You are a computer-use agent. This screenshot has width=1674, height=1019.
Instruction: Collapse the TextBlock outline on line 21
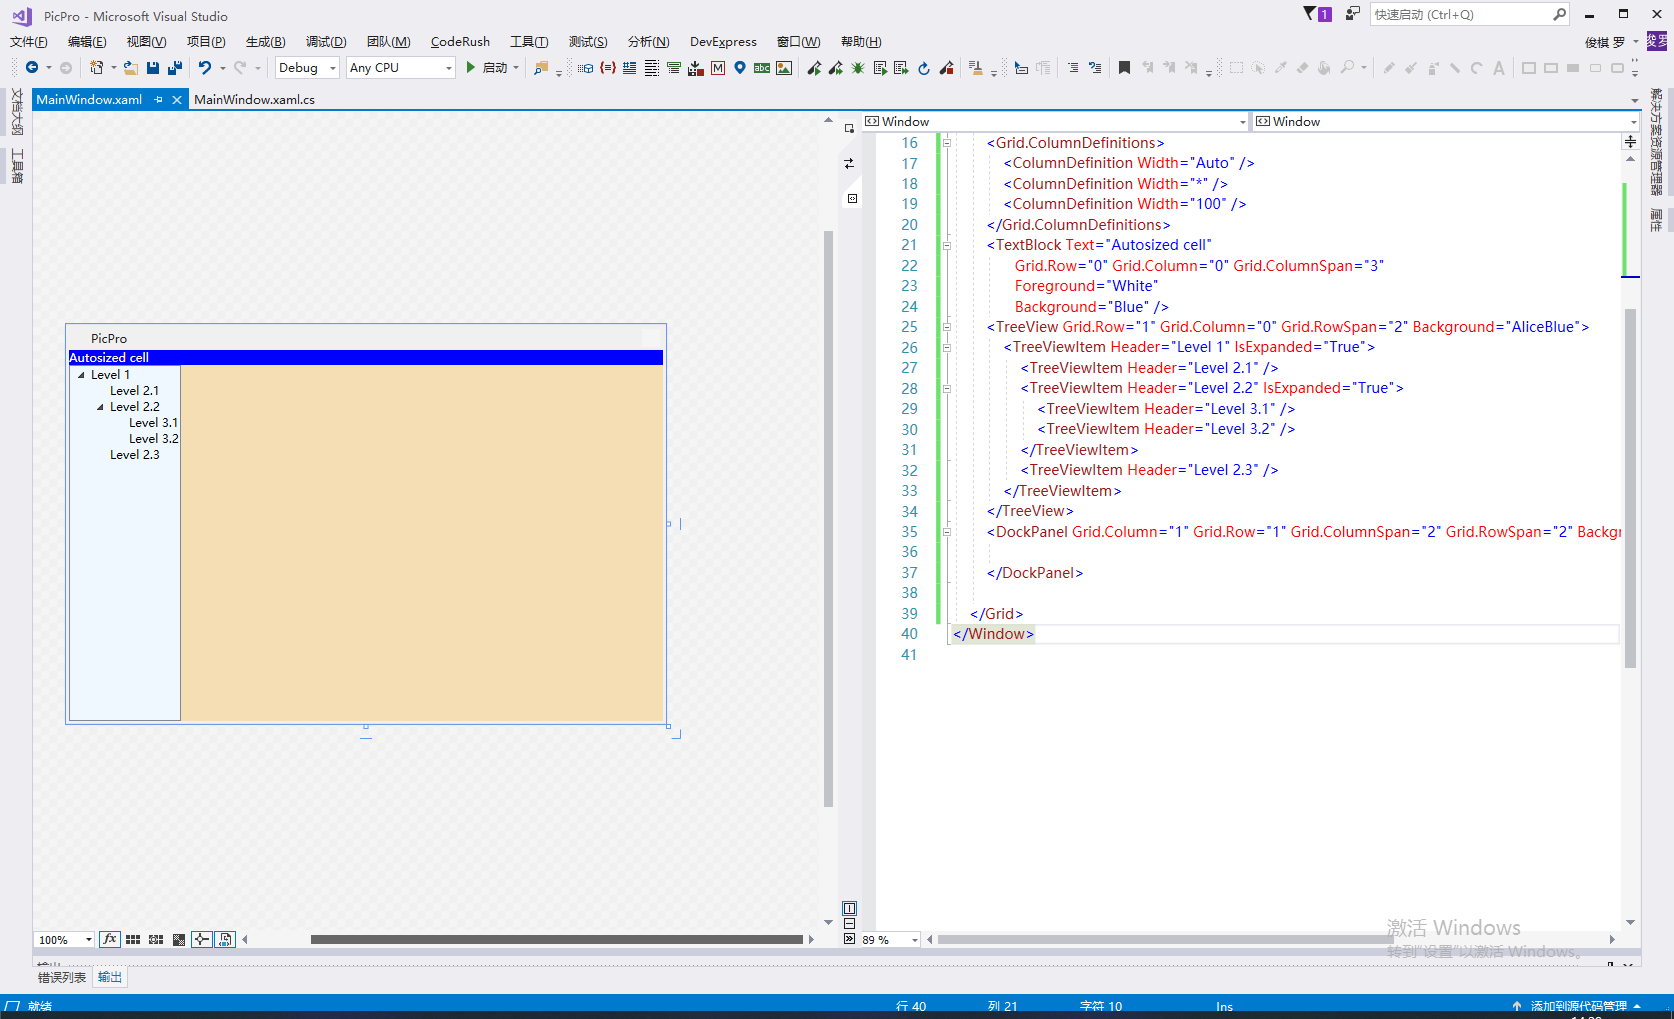point(946,245)
